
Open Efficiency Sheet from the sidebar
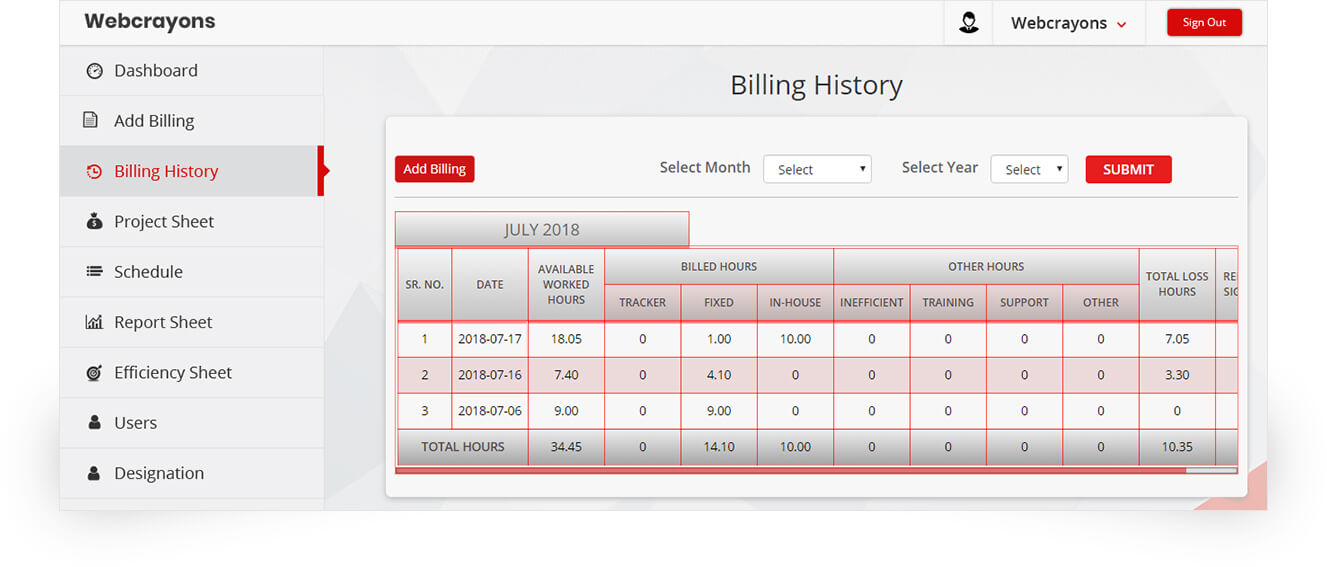172,373
